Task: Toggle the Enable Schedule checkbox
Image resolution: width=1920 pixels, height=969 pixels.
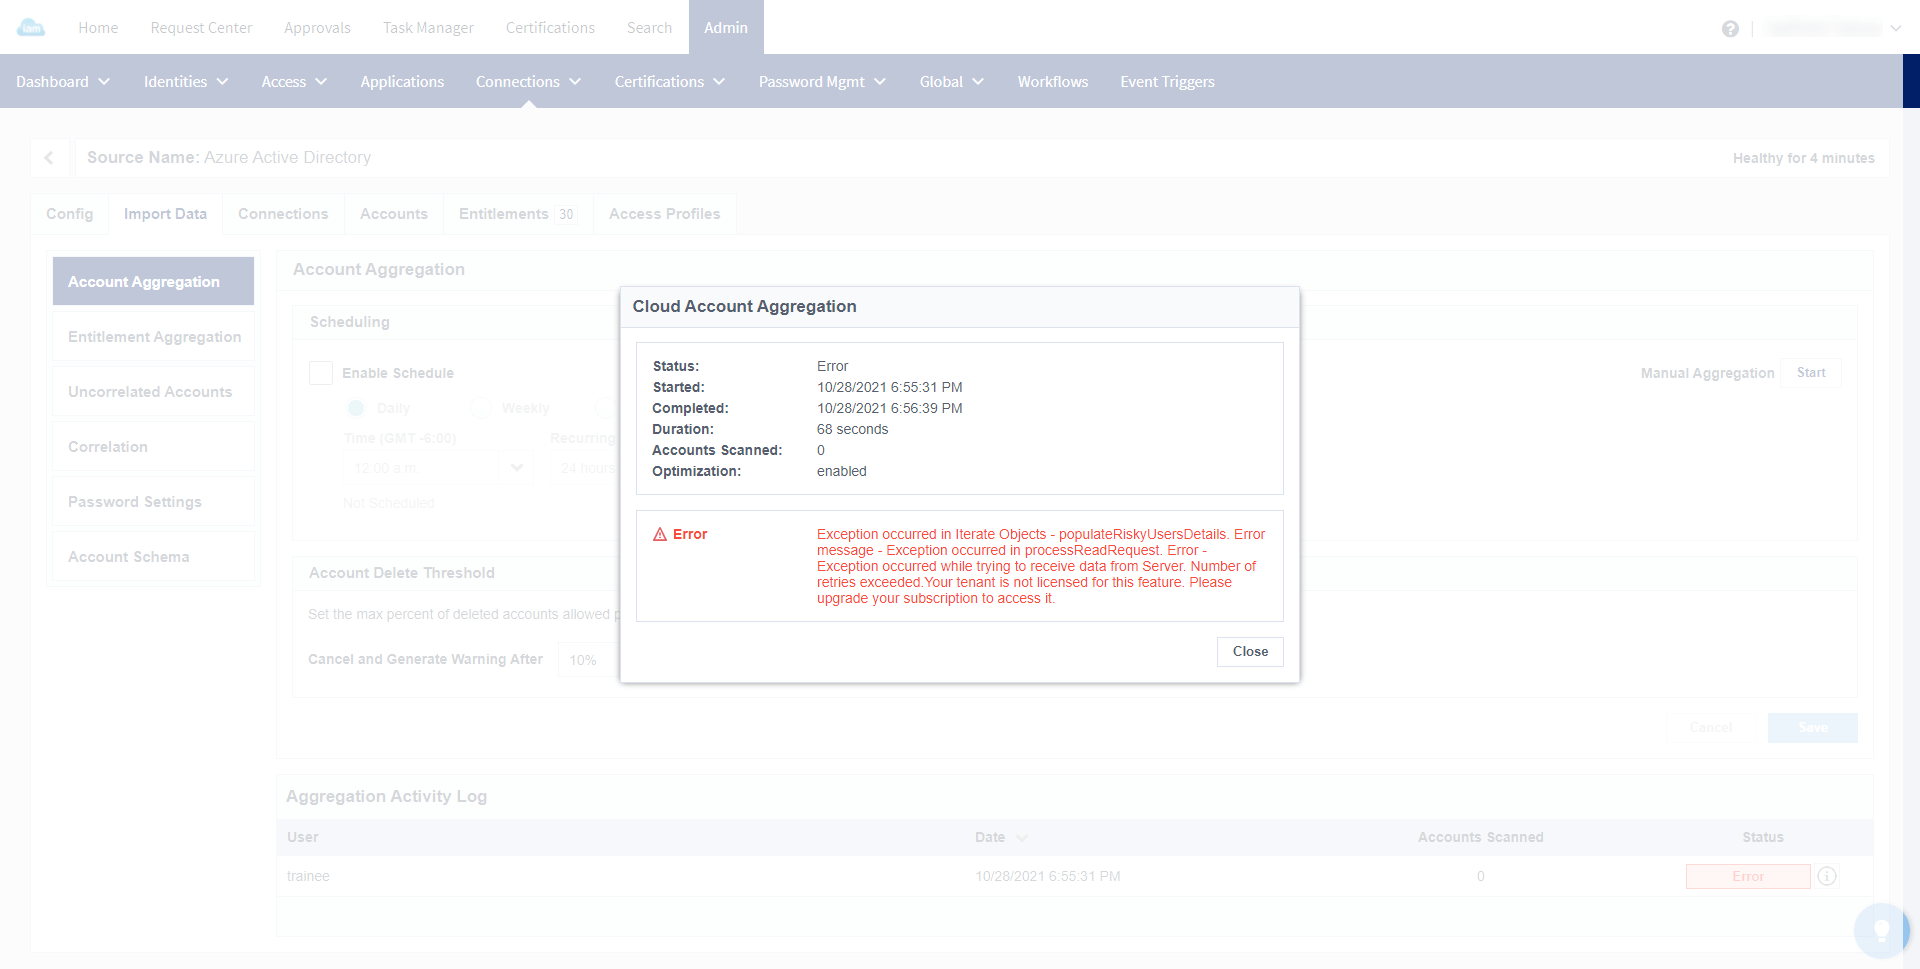Action: [x=321, y=373]
